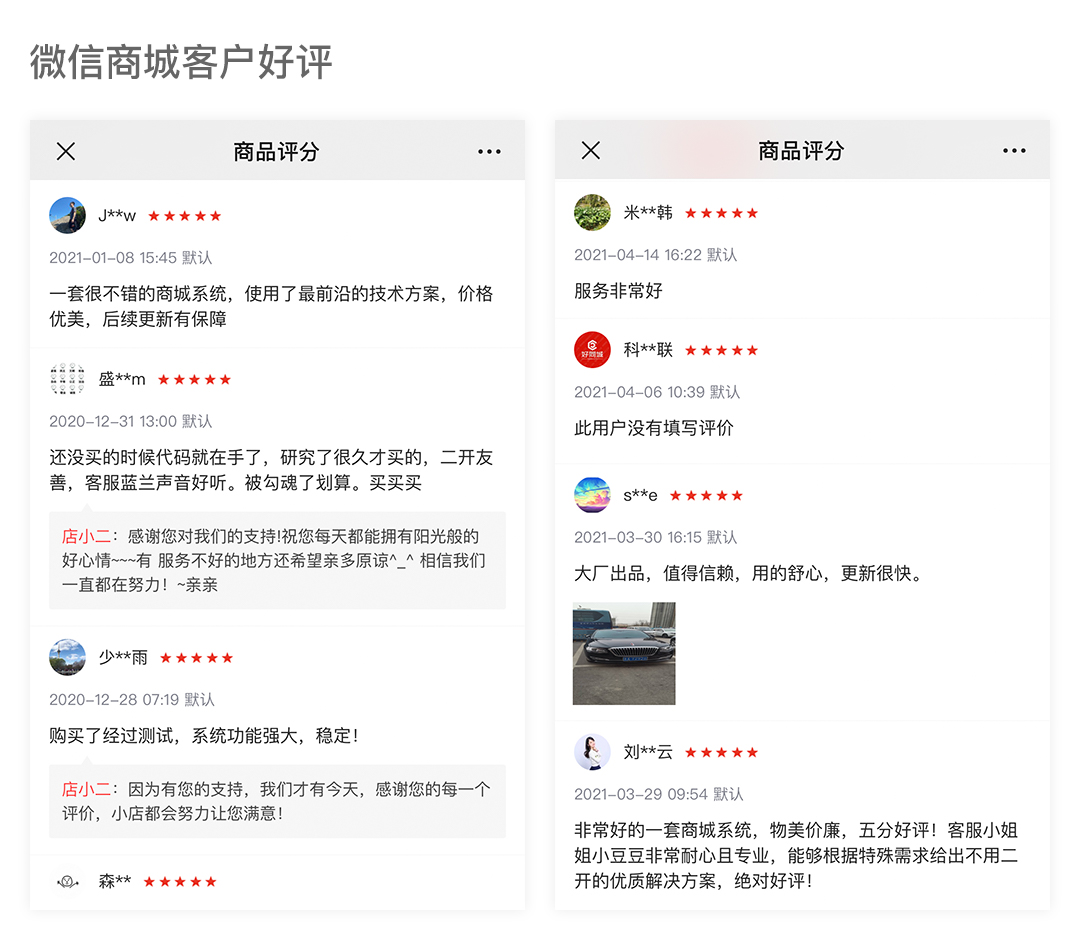The width and height of the screenshot is (1080, 930).
Task: Click the username 米**韩
Action: click(x=648, y=213)
